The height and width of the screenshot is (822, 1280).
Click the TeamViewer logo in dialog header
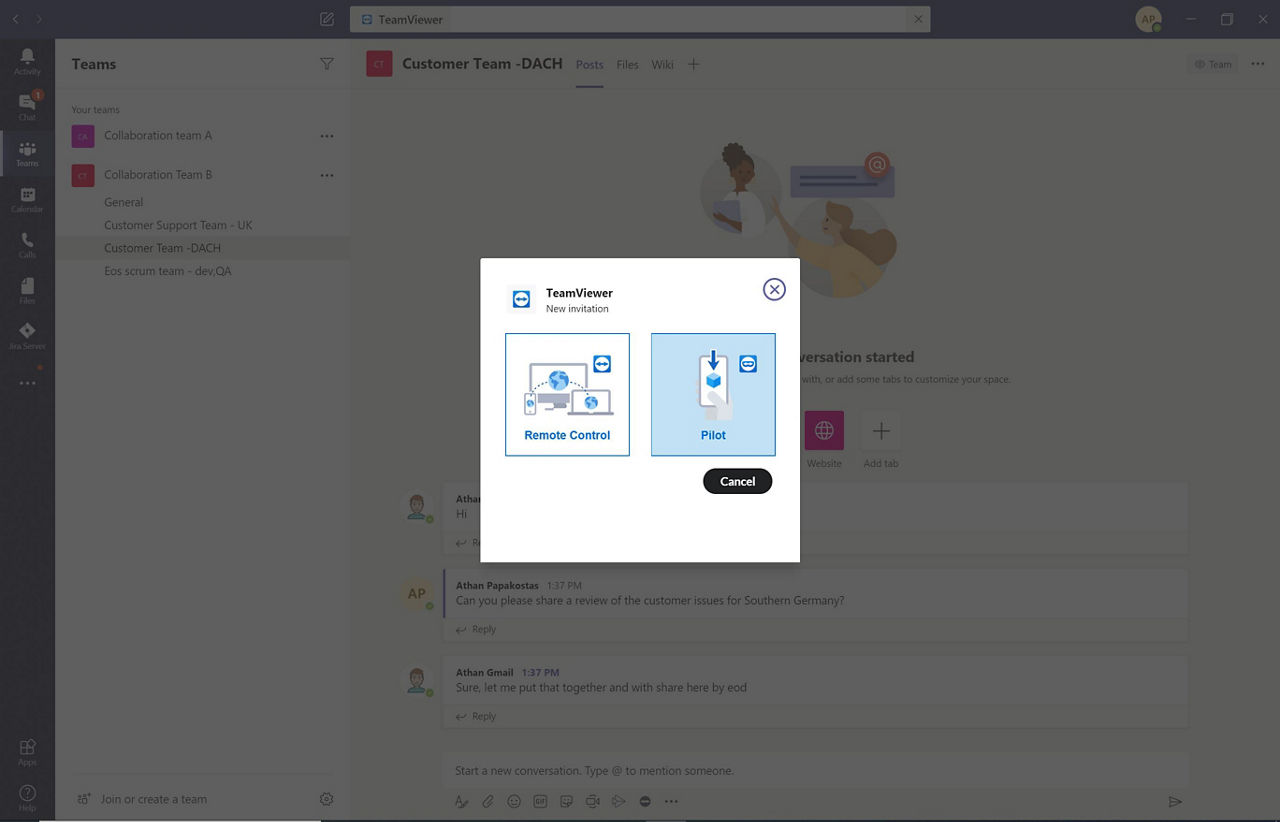coord(521,299)
